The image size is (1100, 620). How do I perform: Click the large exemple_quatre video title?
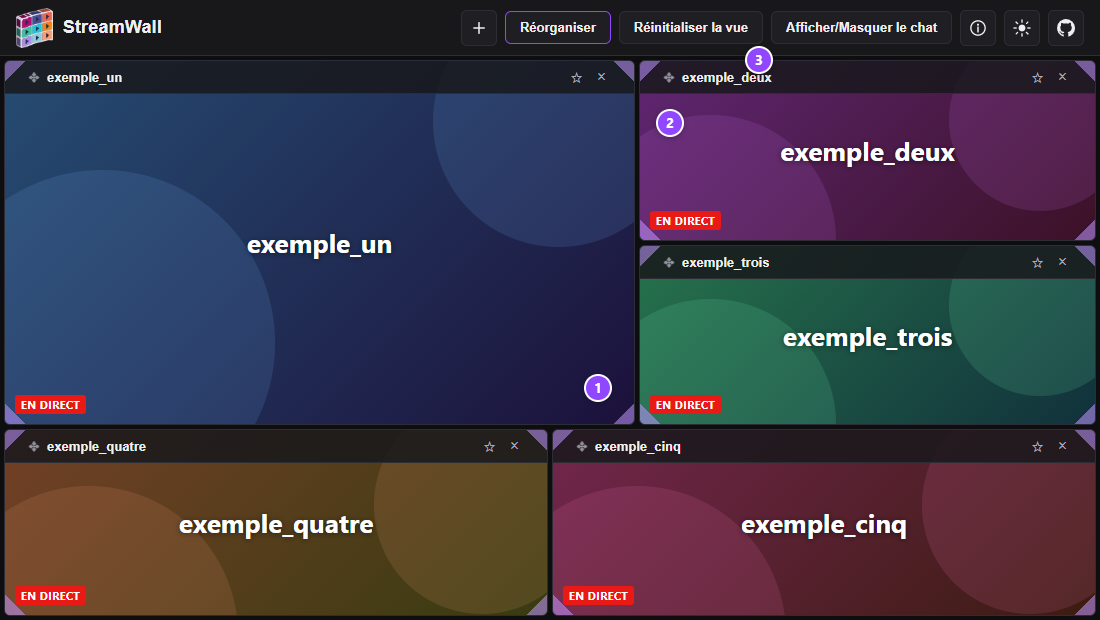tap(276, 525)
